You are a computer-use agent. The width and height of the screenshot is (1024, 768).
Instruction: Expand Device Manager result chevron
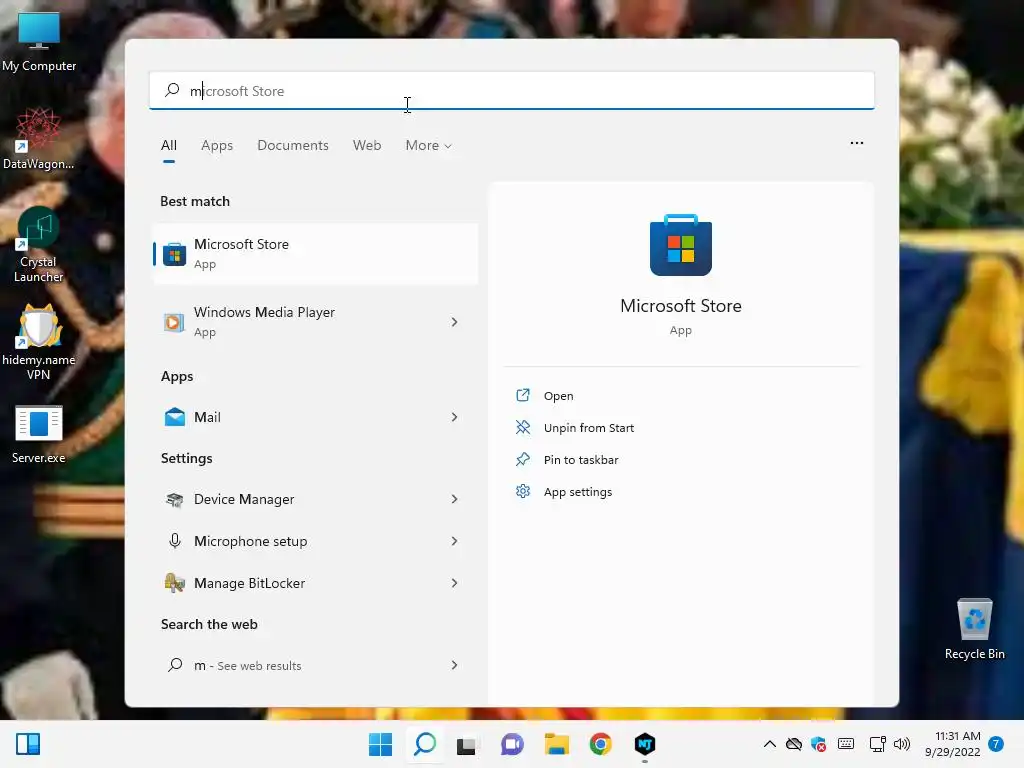(455, 500)
